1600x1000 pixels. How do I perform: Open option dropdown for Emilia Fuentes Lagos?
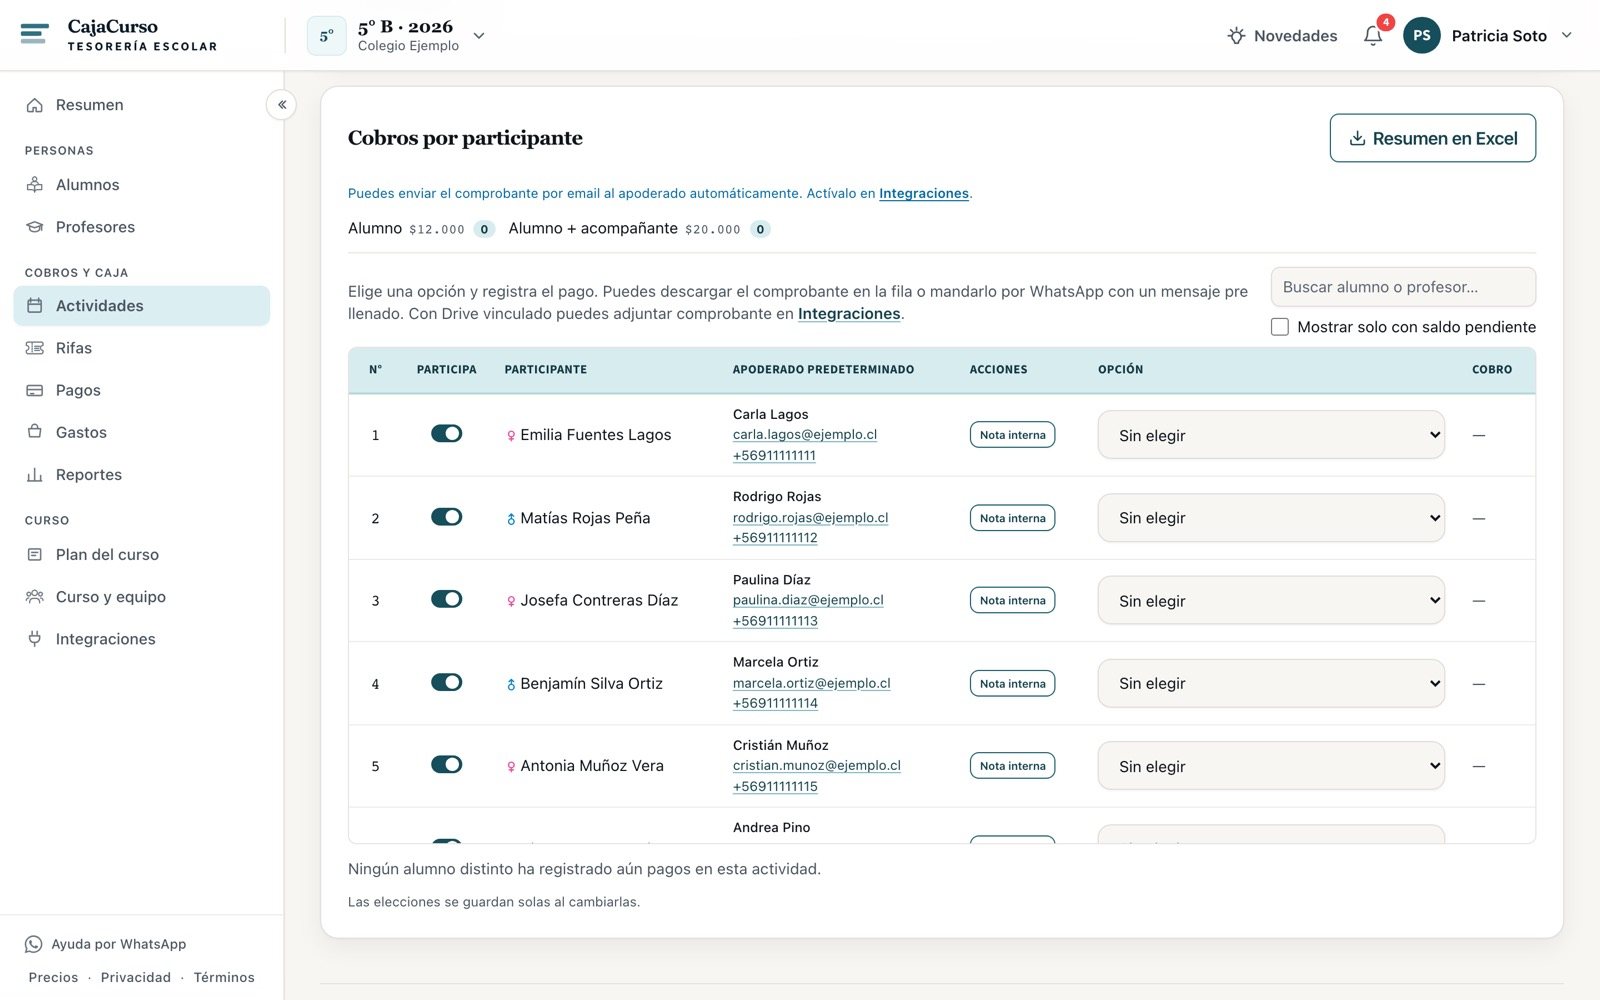tap(1271, 435)
